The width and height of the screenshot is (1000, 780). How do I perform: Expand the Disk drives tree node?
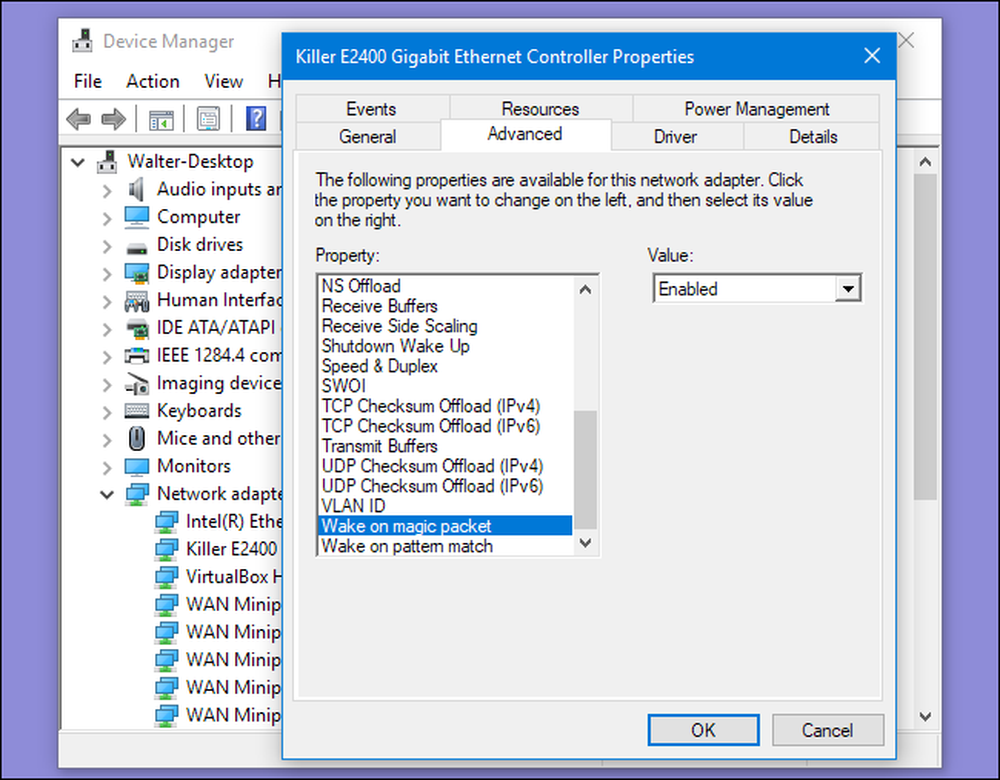(x=107, y=246)
